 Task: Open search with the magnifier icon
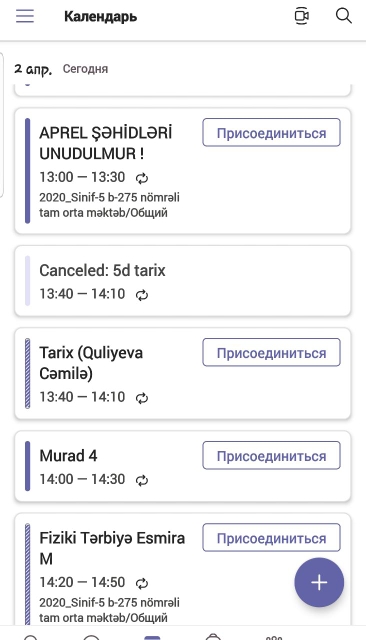pos(344,16)
